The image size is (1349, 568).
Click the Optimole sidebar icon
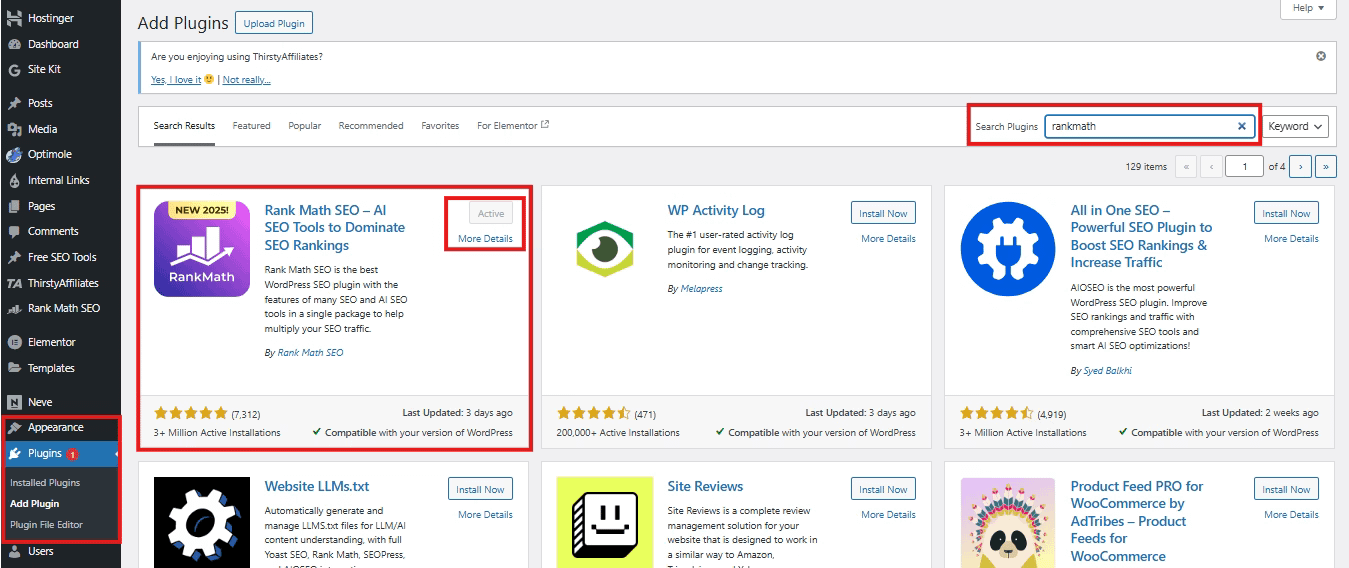point(14,155)
